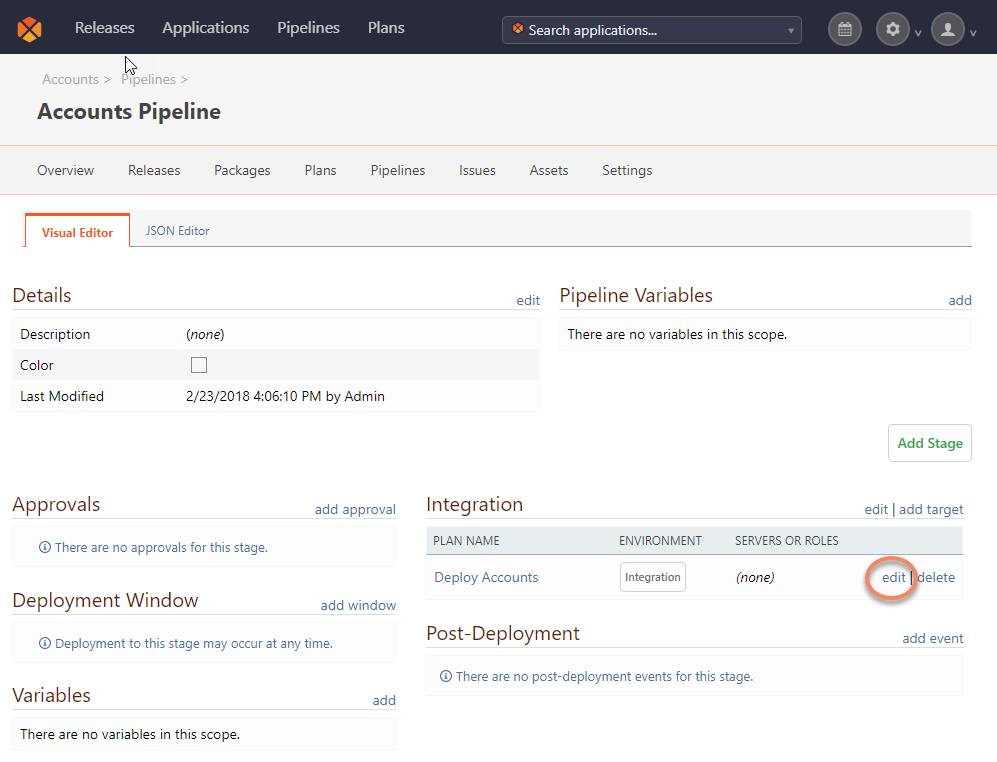Image resolution: width=997 pixels, height=762 pixels.
Task: Click the orange BuildMaster logo icon
Action: coord(30,29)
